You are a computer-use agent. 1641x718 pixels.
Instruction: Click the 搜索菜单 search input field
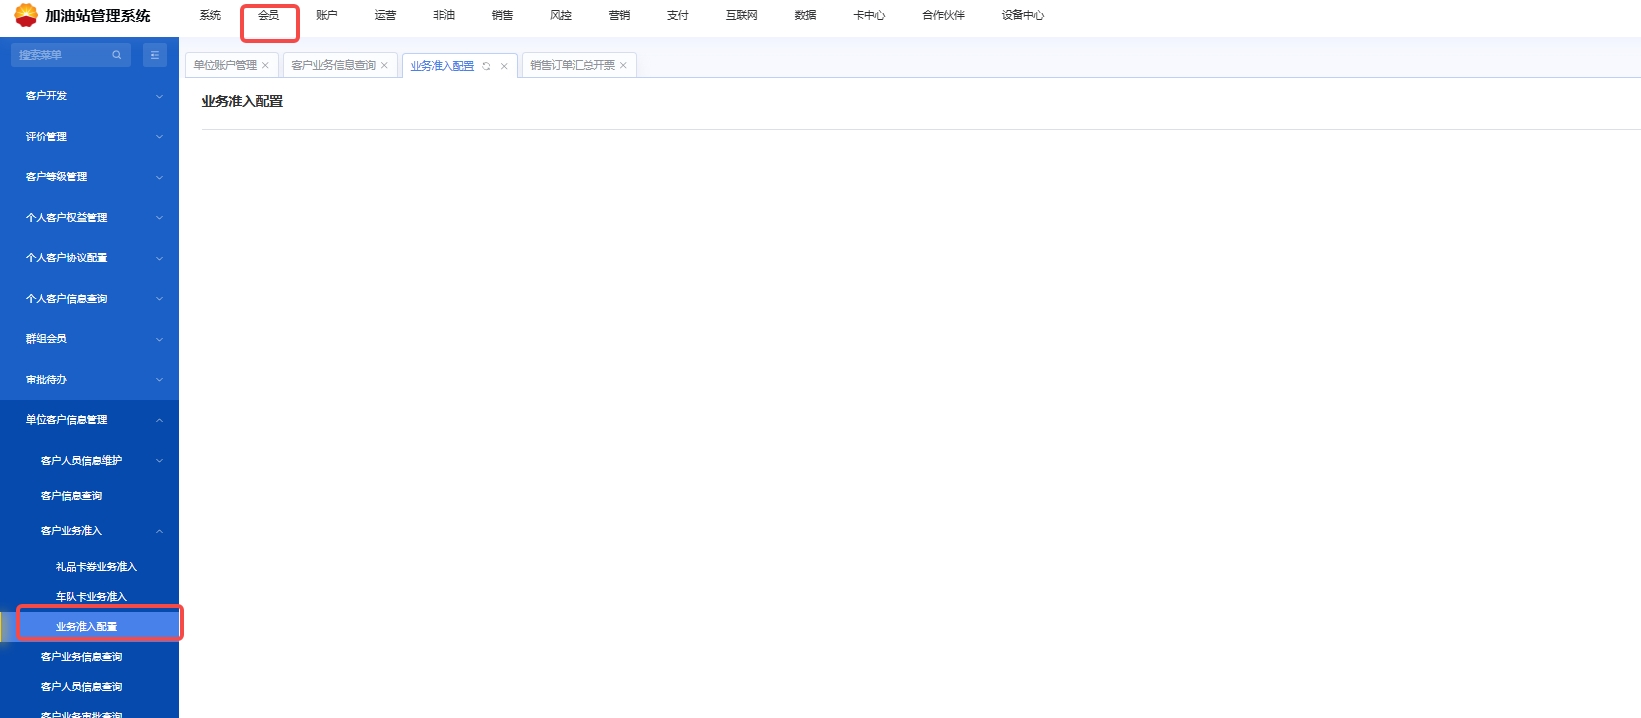62,55
